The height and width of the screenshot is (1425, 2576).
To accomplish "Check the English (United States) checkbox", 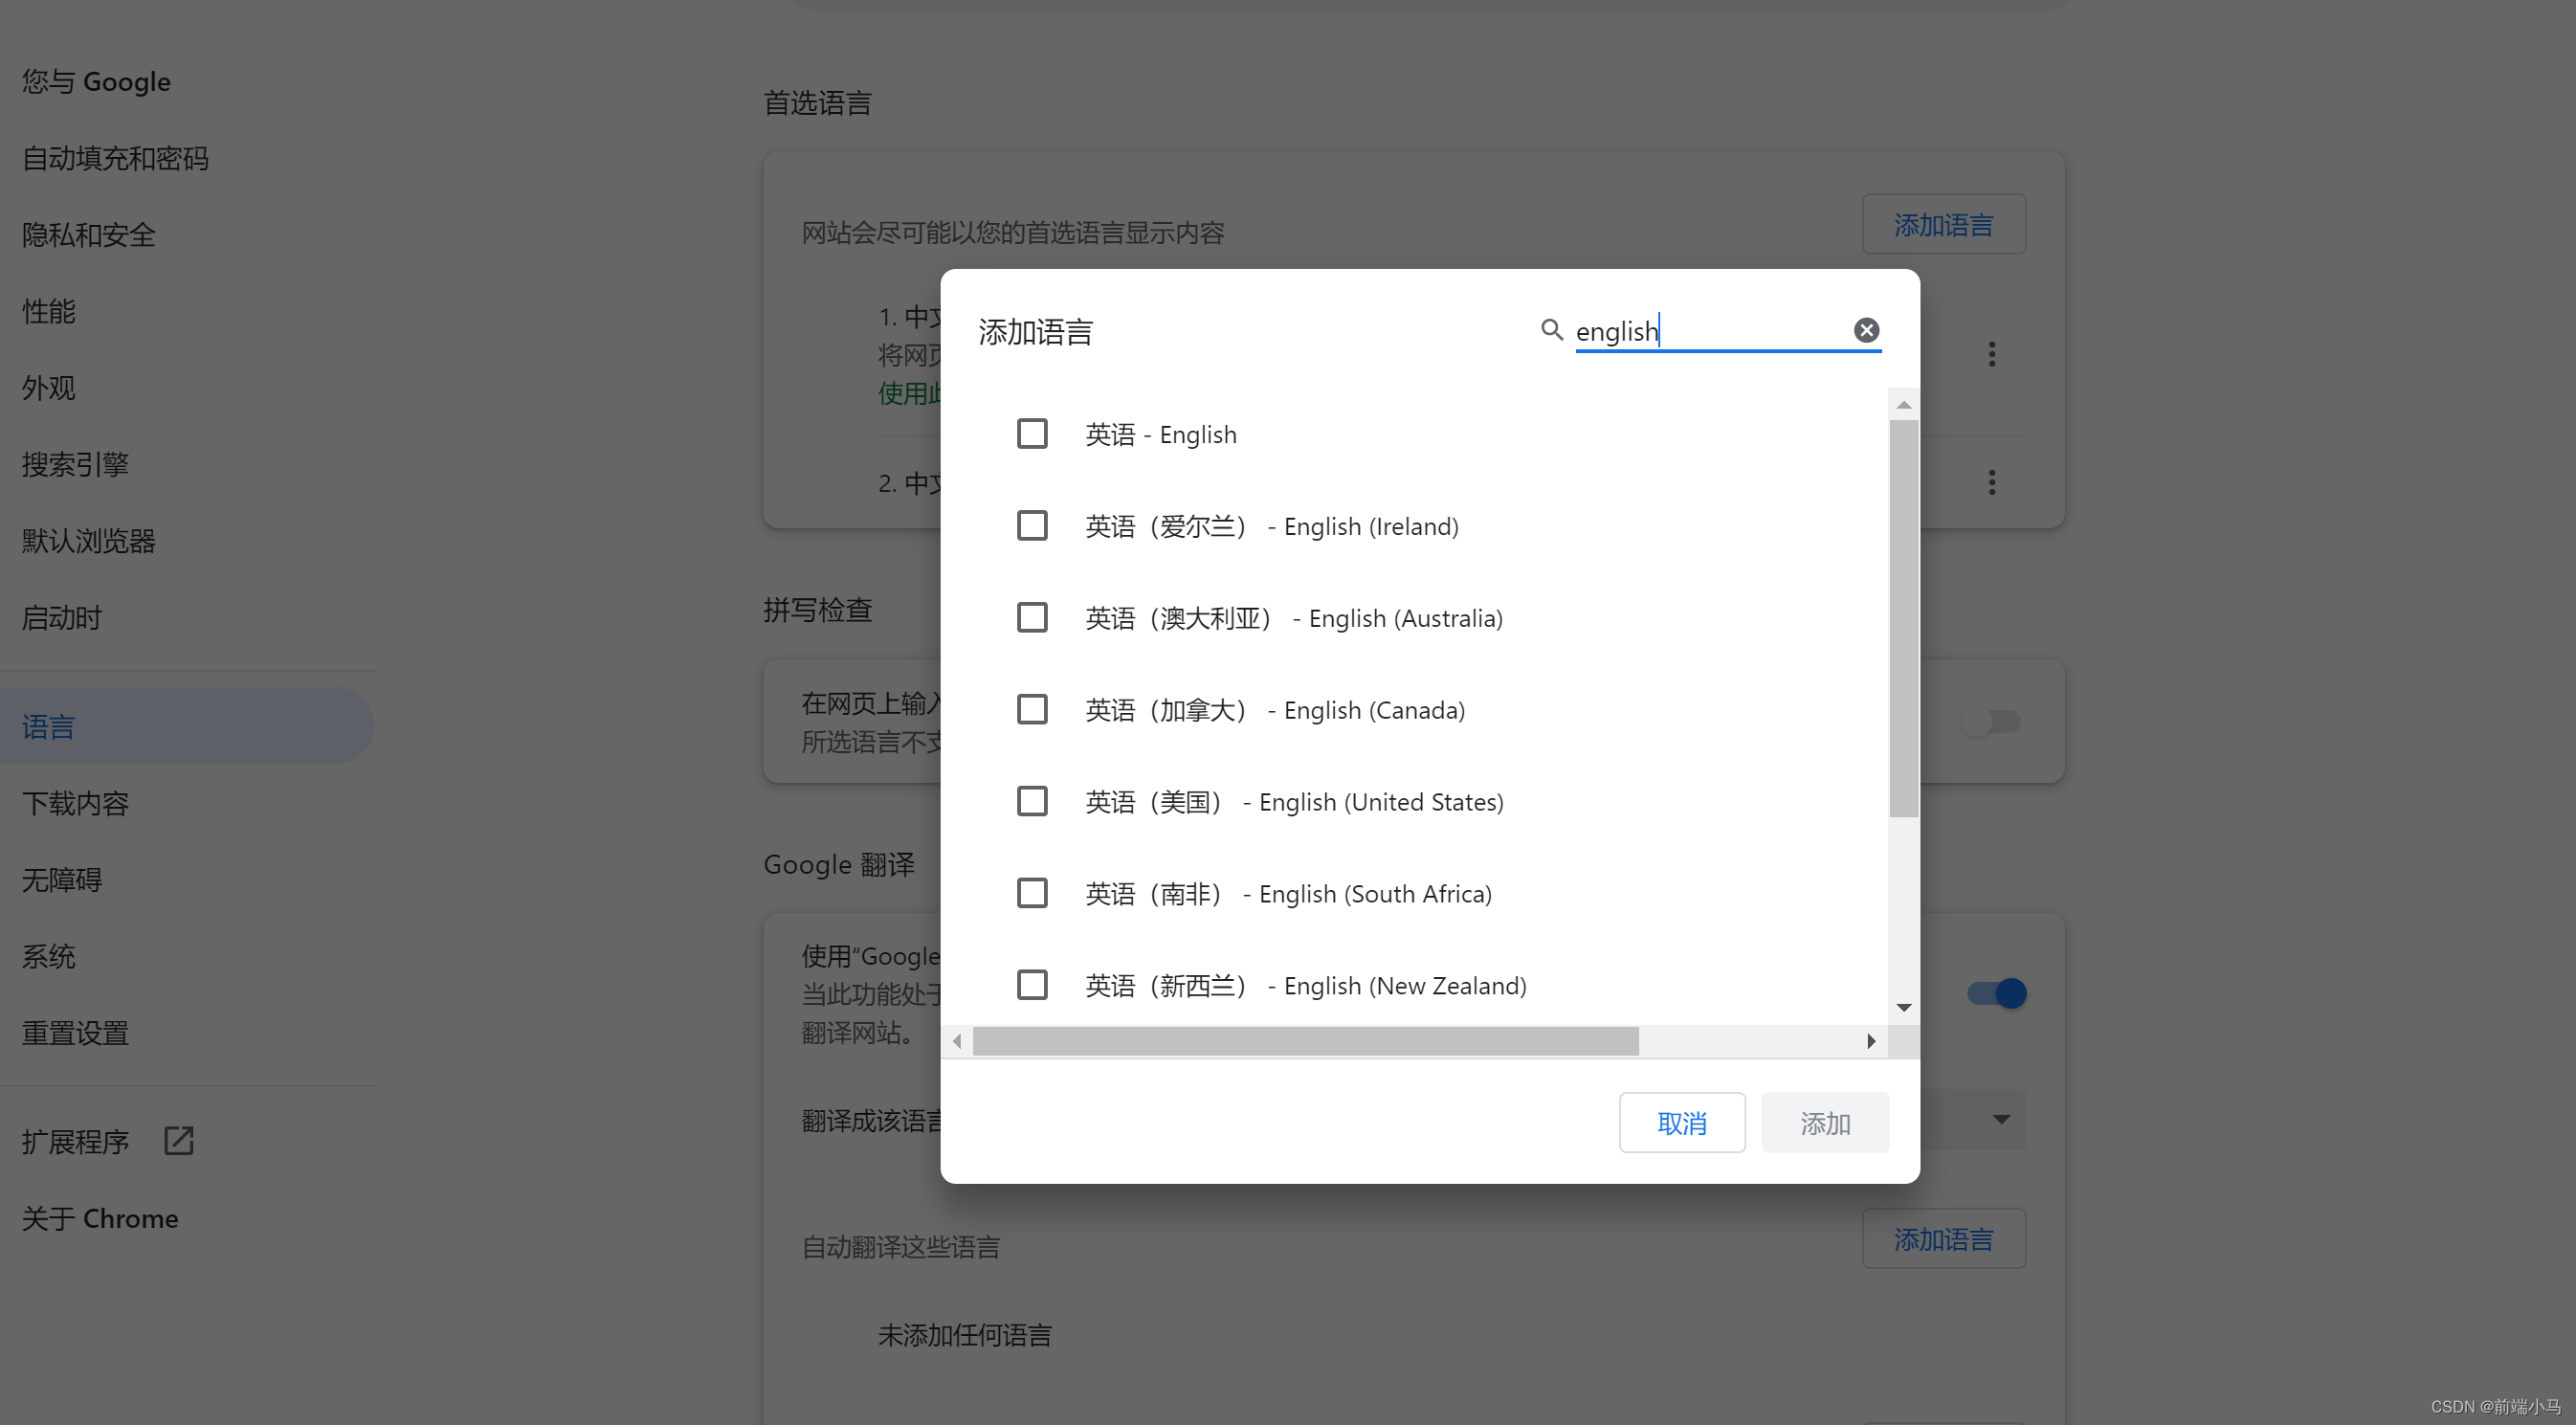I will pos(1032,801).
